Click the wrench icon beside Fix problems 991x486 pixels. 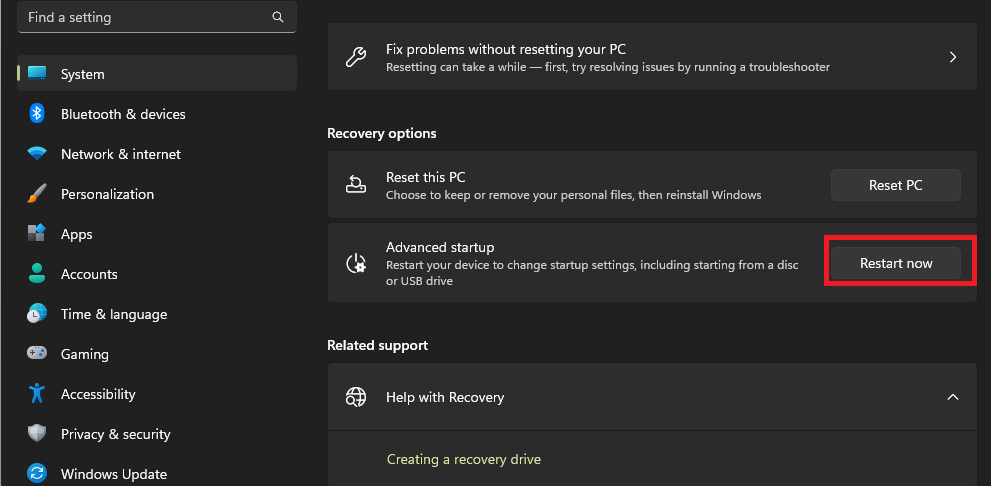[356, 57]
